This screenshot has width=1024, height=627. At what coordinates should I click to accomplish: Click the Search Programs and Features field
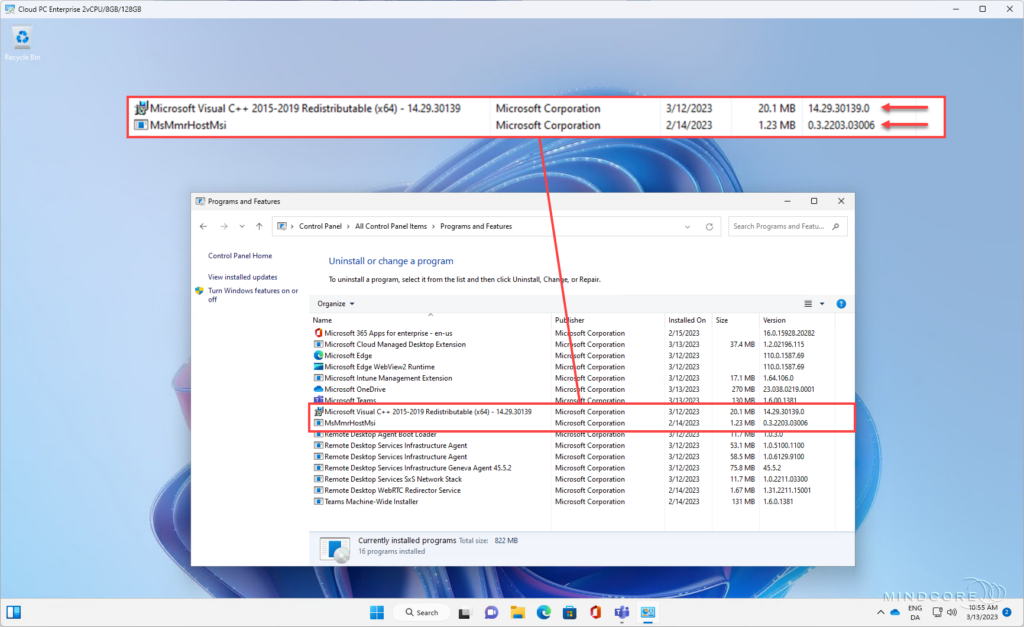click(785, 226)
